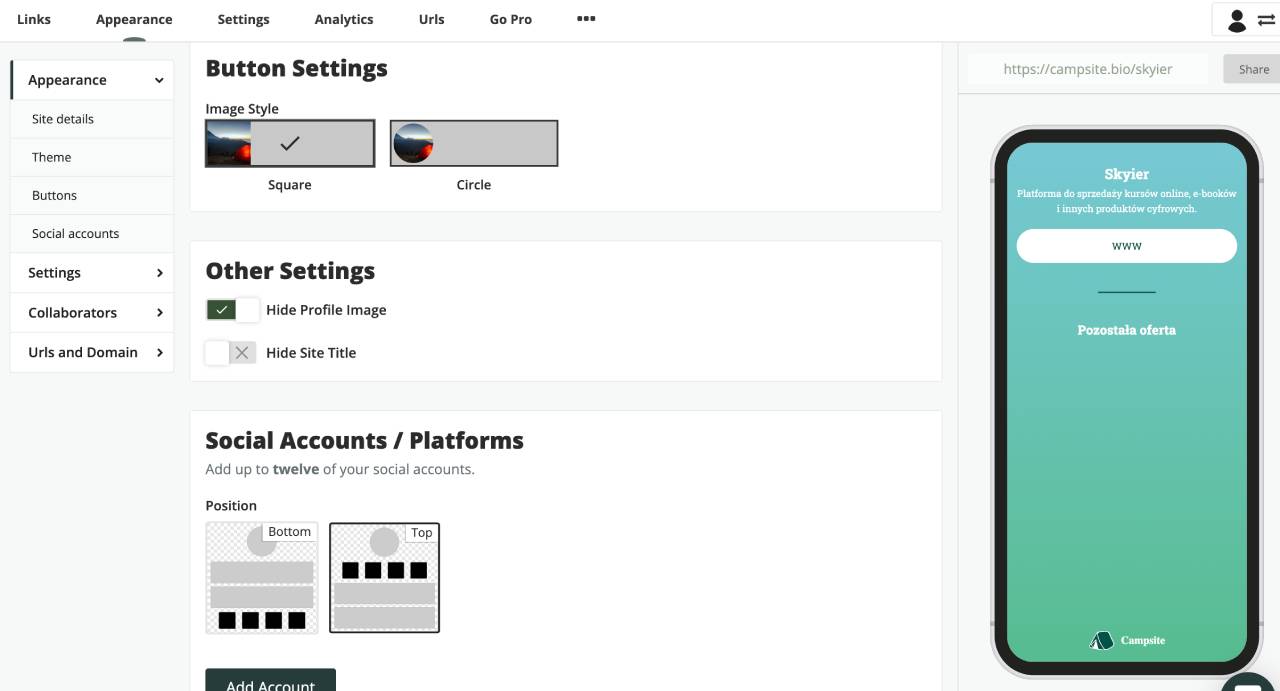The height and width of the screenshot is (691, 1280).
Task: Expand the Collaborators sidebar section
Action: click(92, 312)
